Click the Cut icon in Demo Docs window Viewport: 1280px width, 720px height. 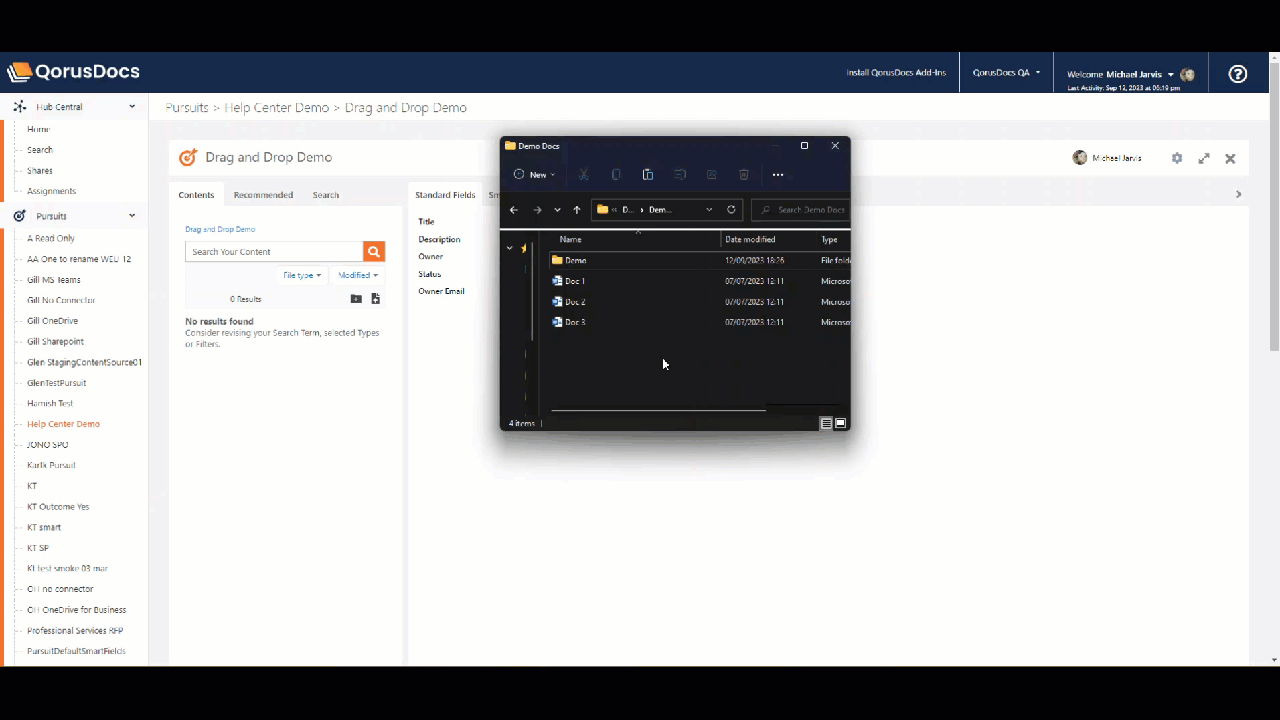click(x=583, y=174)
